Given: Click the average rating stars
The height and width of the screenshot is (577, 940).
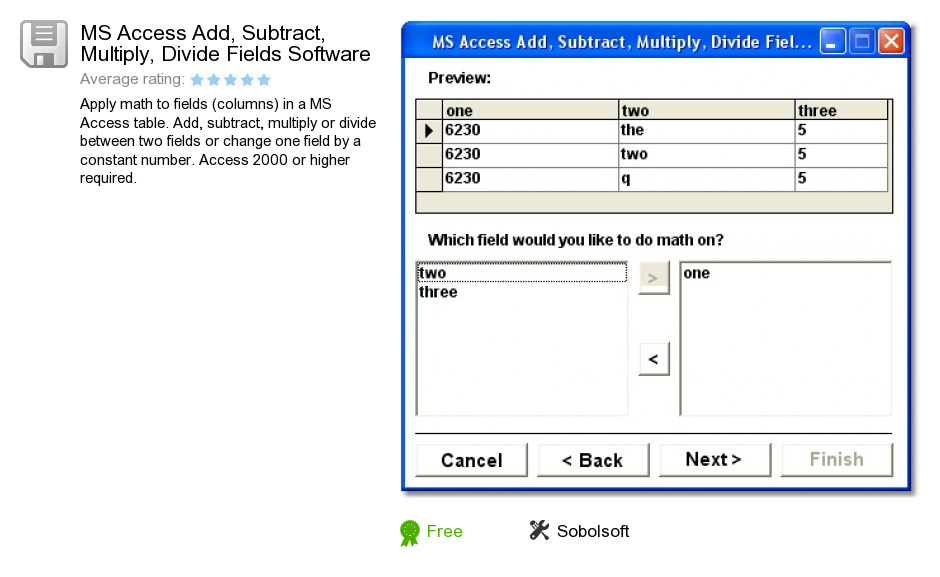Looking at the screenshot, I should (x=230, y=79).
